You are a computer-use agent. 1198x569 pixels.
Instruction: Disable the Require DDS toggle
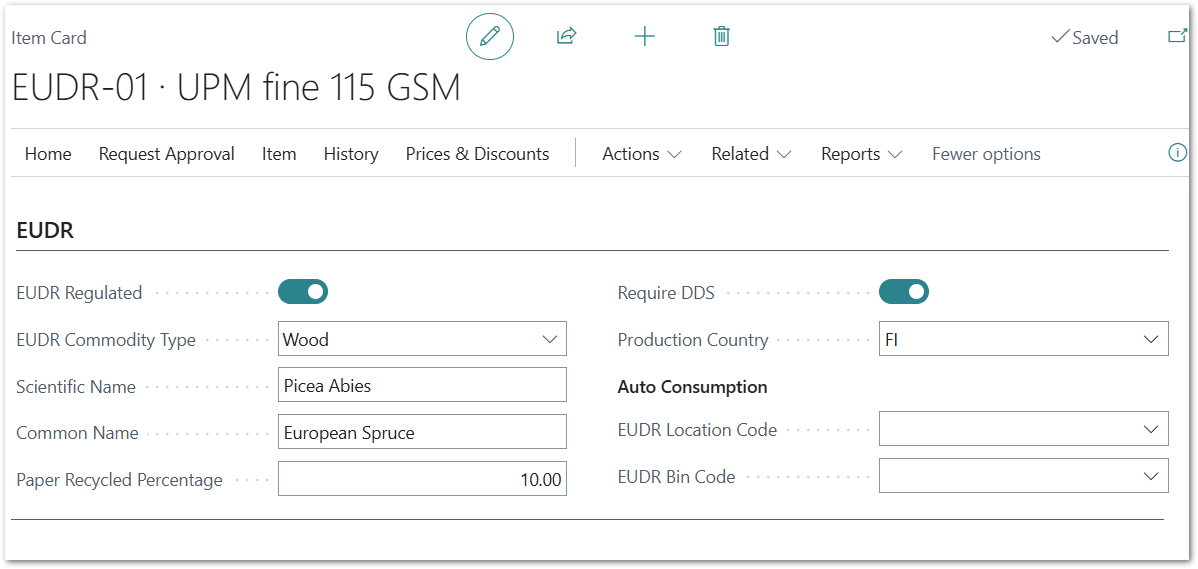903,292
